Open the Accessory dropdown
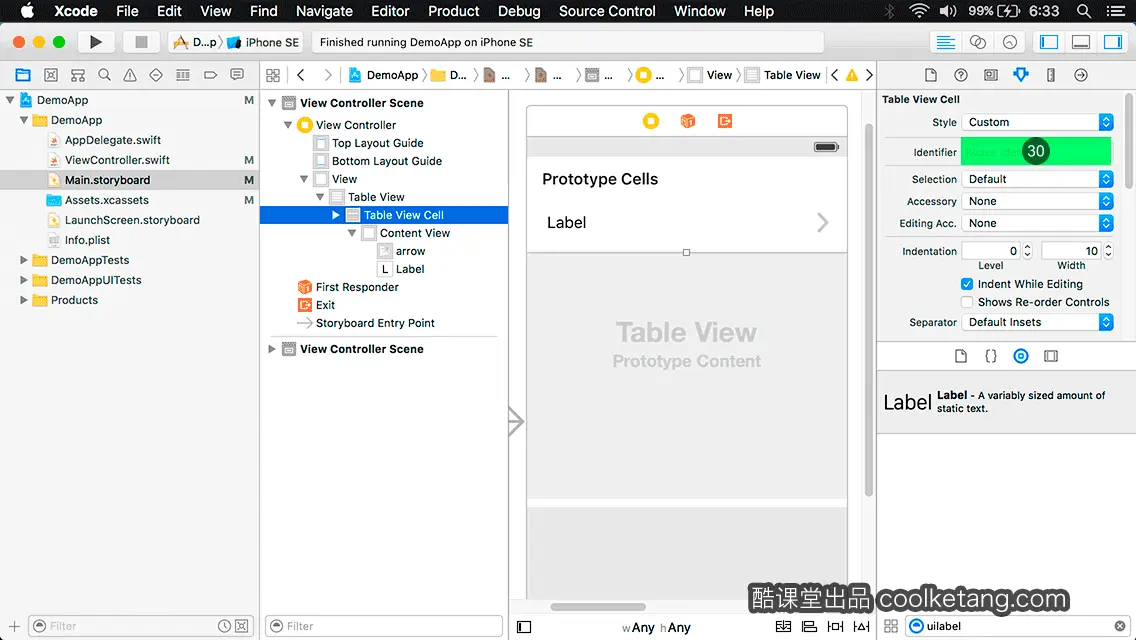The width and height of the screenshot is (1136, 640). [1037, 201]
